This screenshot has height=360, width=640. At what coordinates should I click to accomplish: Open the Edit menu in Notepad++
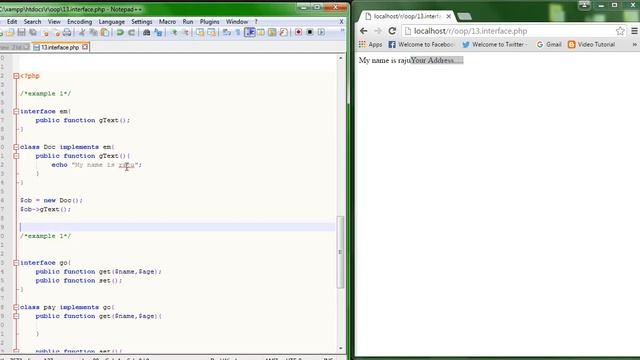pos(12,22)
